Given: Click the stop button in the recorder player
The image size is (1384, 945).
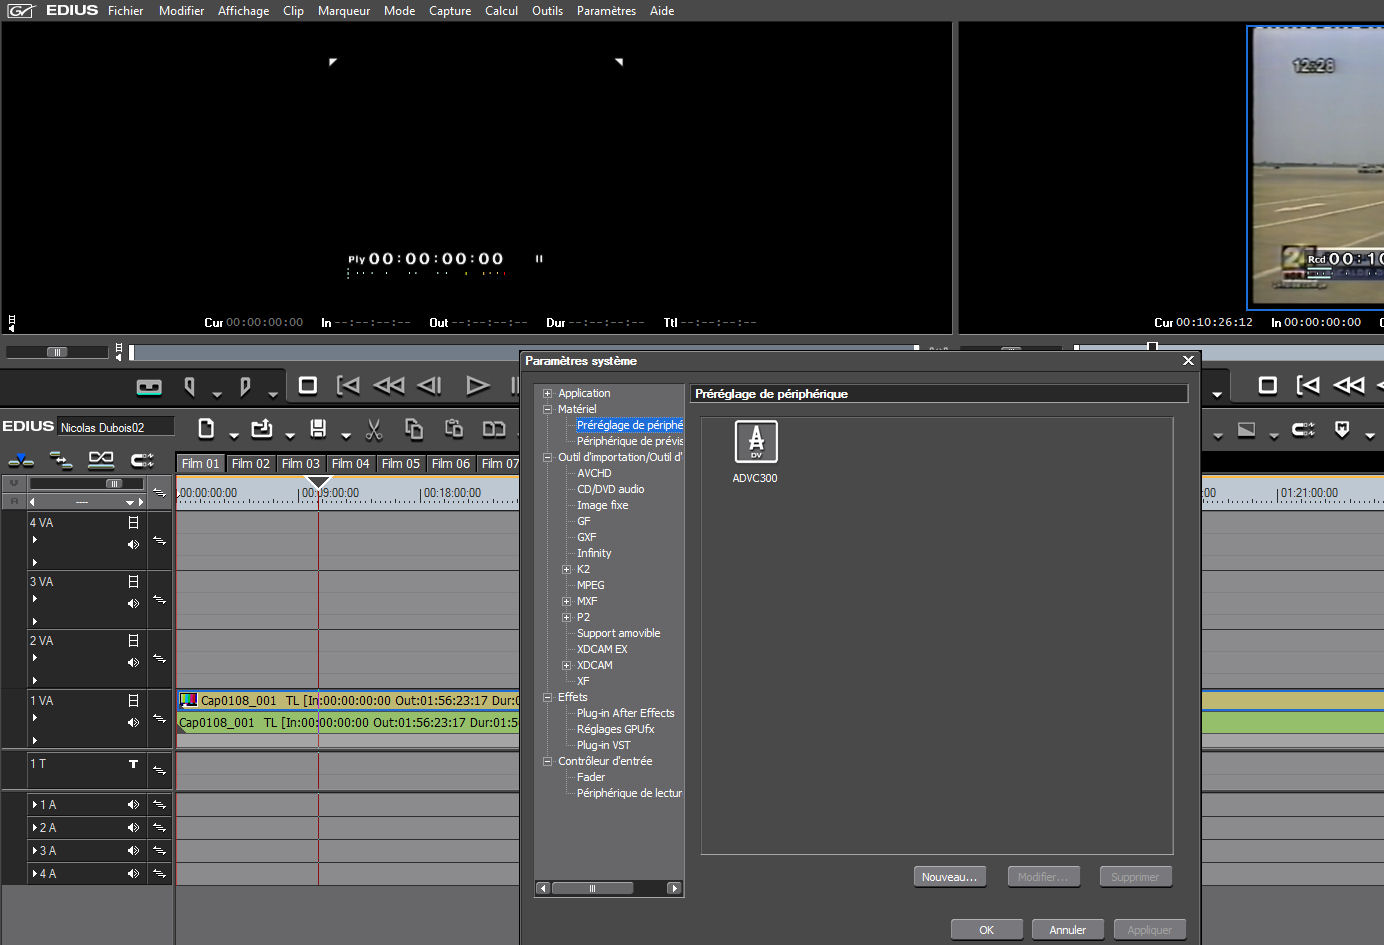Looking at the screenshot, I should tap(1268, 385).
